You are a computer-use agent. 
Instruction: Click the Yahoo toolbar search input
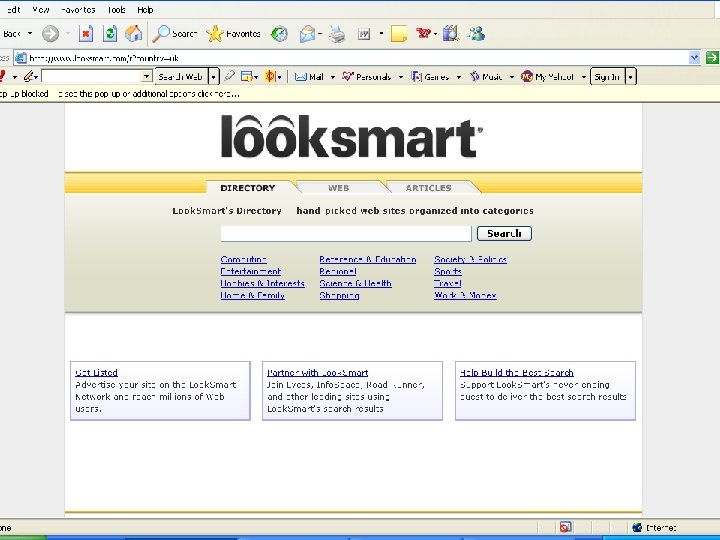92,76
